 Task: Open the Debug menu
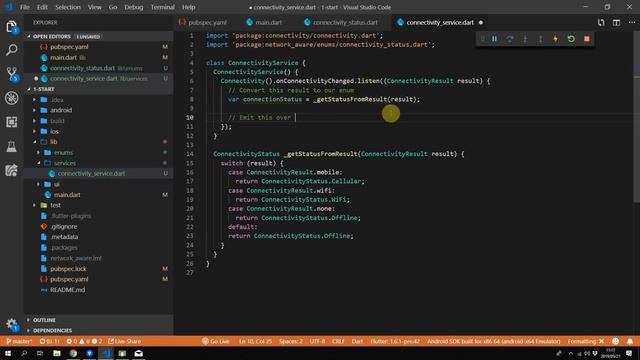tap(133, 7)
